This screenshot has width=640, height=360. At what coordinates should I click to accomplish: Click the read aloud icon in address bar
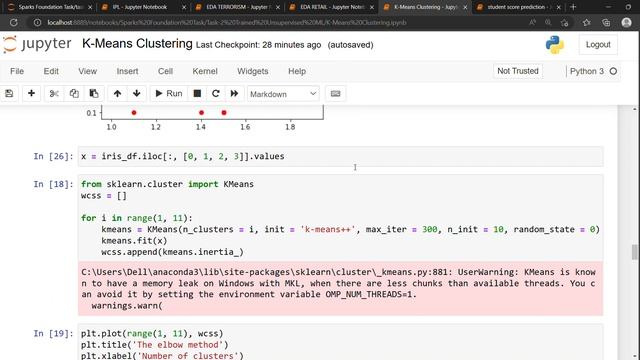[x=532, y=22]
